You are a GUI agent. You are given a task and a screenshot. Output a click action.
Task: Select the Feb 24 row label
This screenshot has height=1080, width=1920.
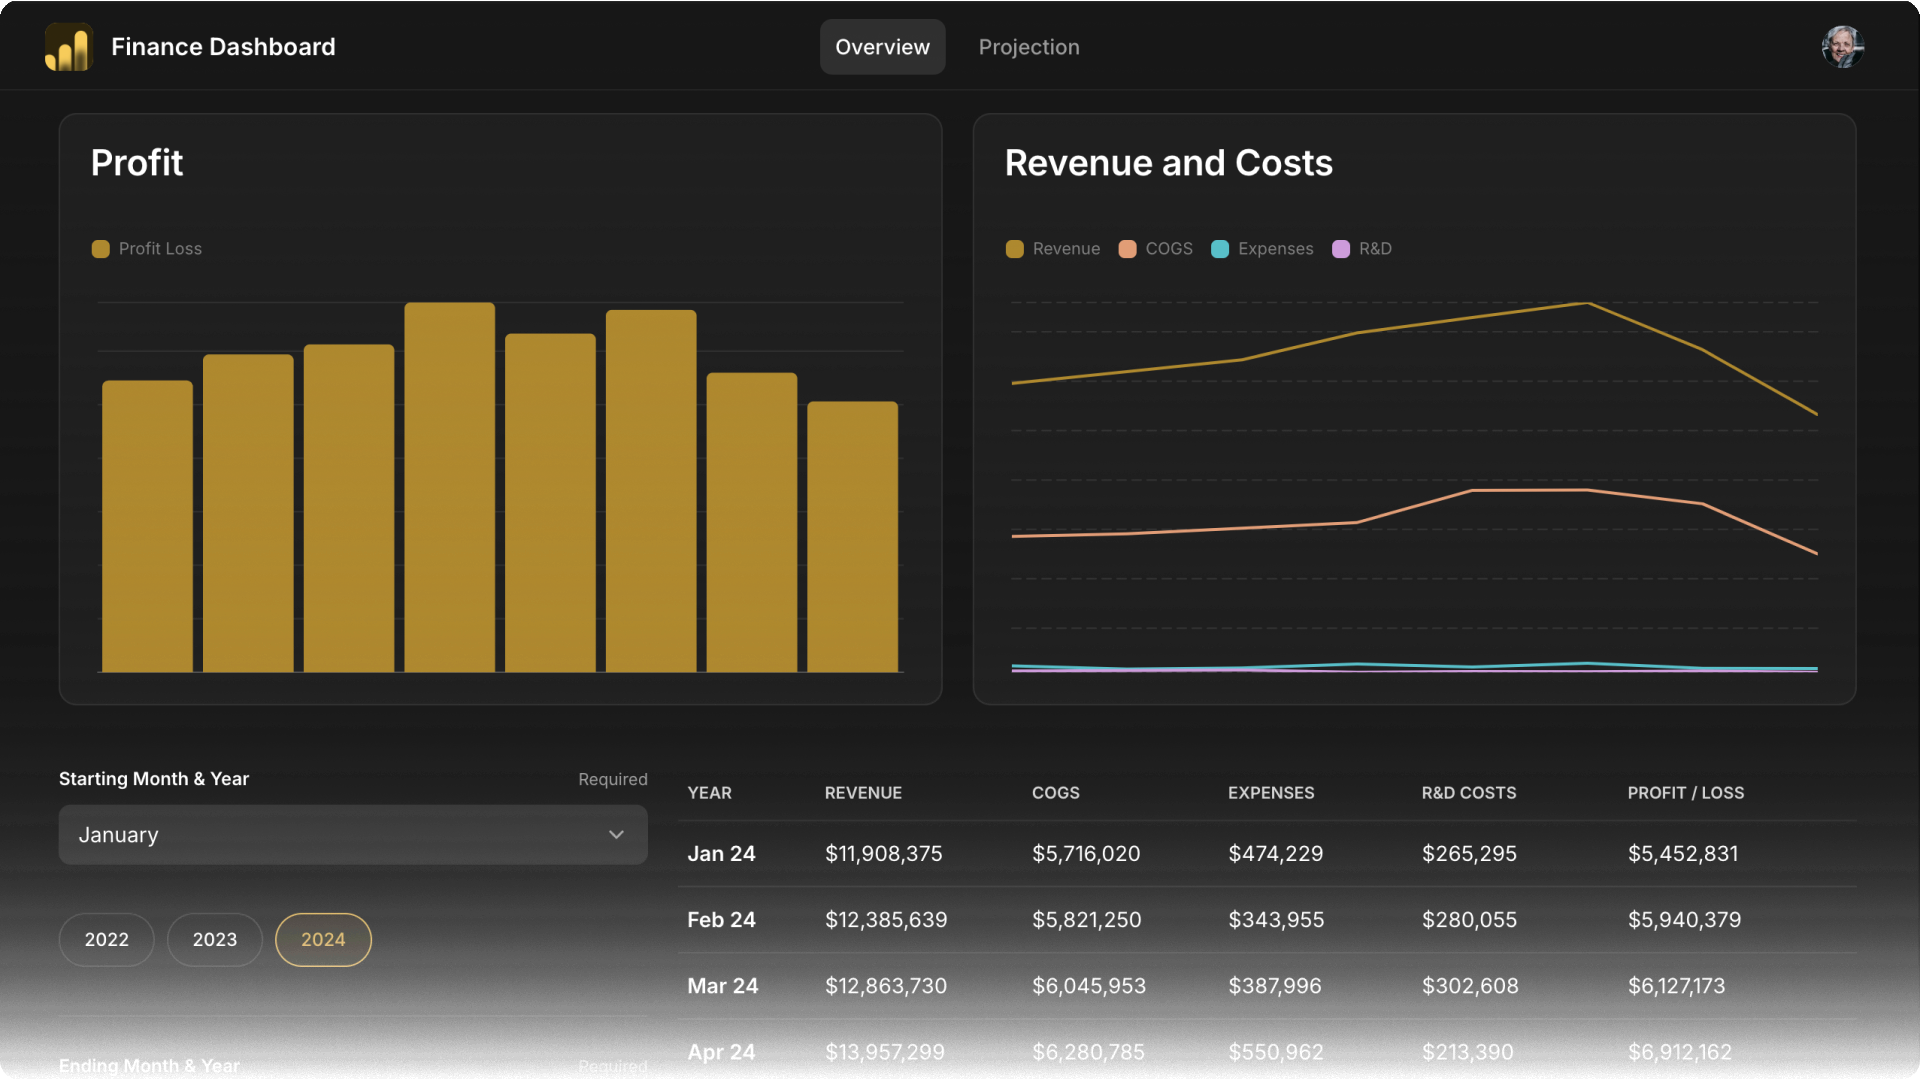721,920
